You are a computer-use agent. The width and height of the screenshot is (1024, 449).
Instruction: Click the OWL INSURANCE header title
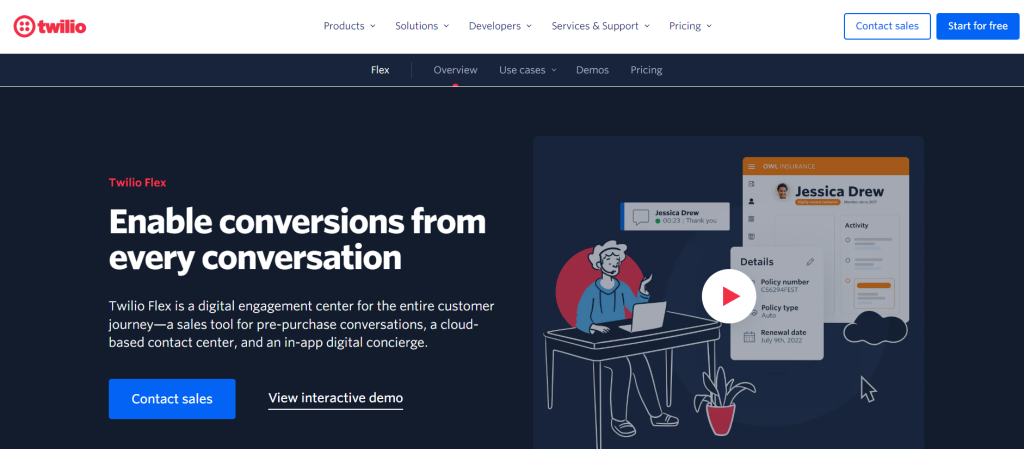tap(789, 166)
